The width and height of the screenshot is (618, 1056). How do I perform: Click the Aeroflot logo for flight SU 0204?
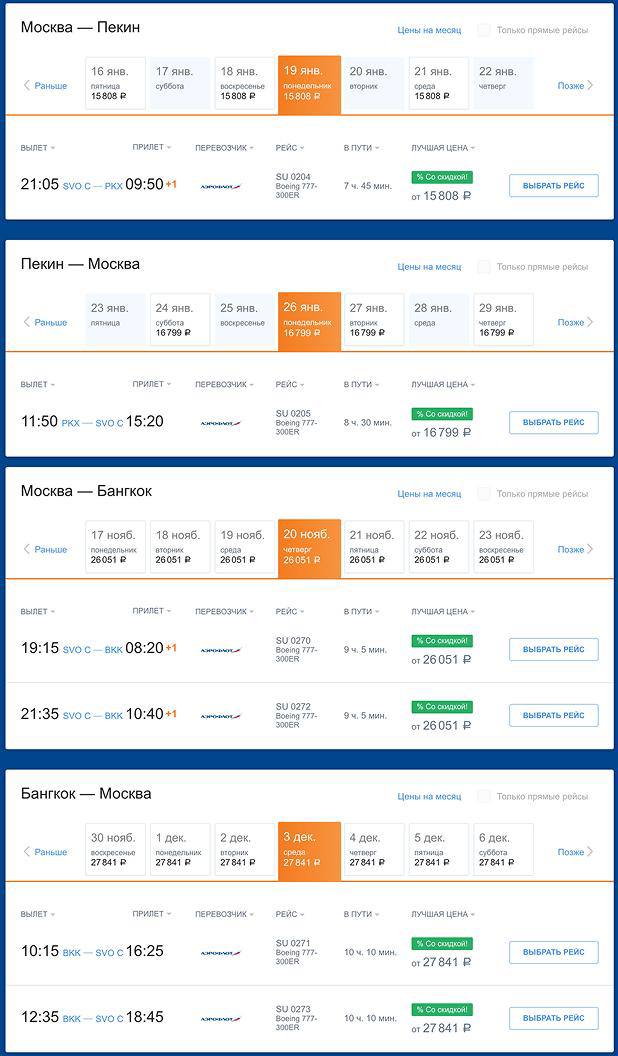tap(220, 187)
